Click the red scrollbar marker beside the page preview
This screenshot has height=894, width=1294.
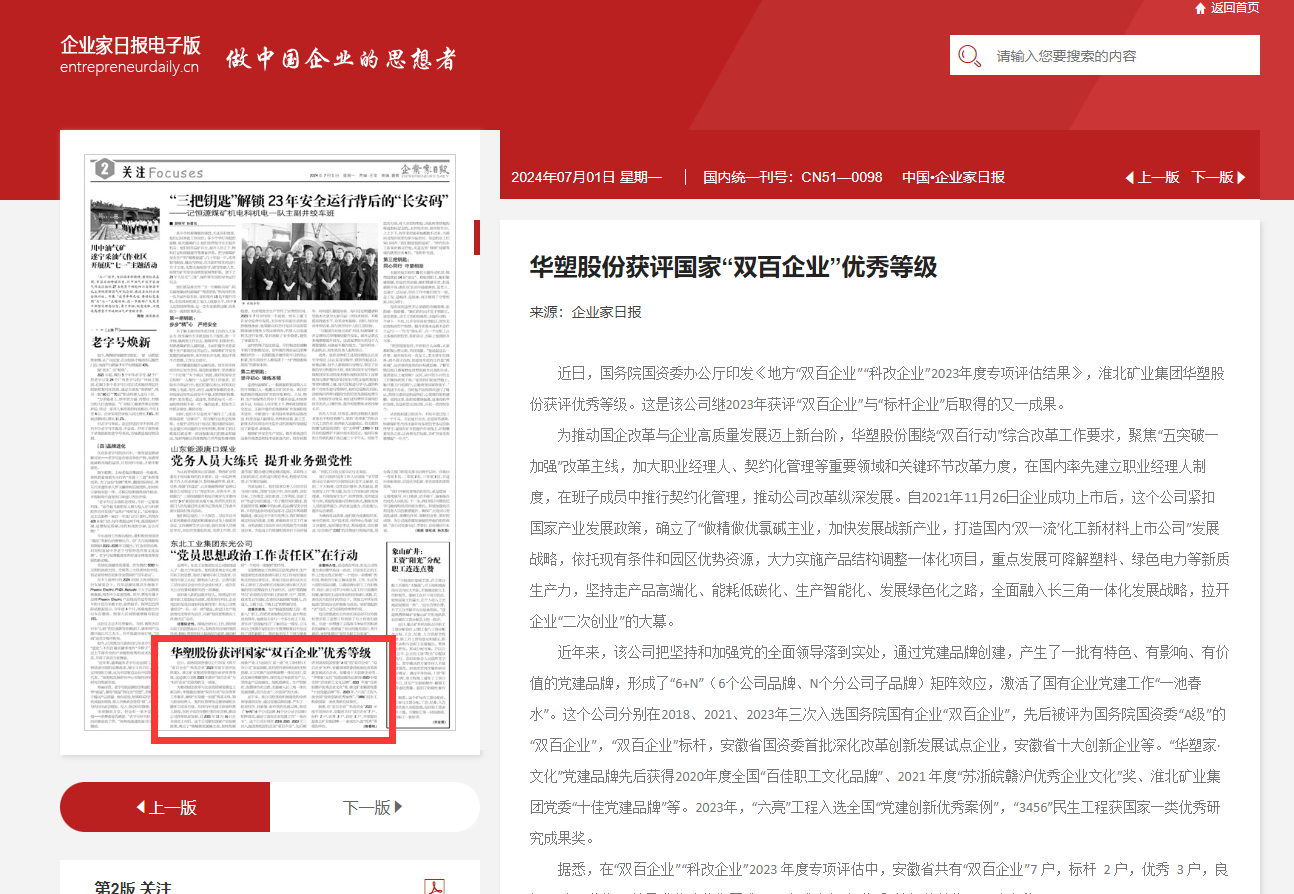pyautogui.click(x=477, y=237)
